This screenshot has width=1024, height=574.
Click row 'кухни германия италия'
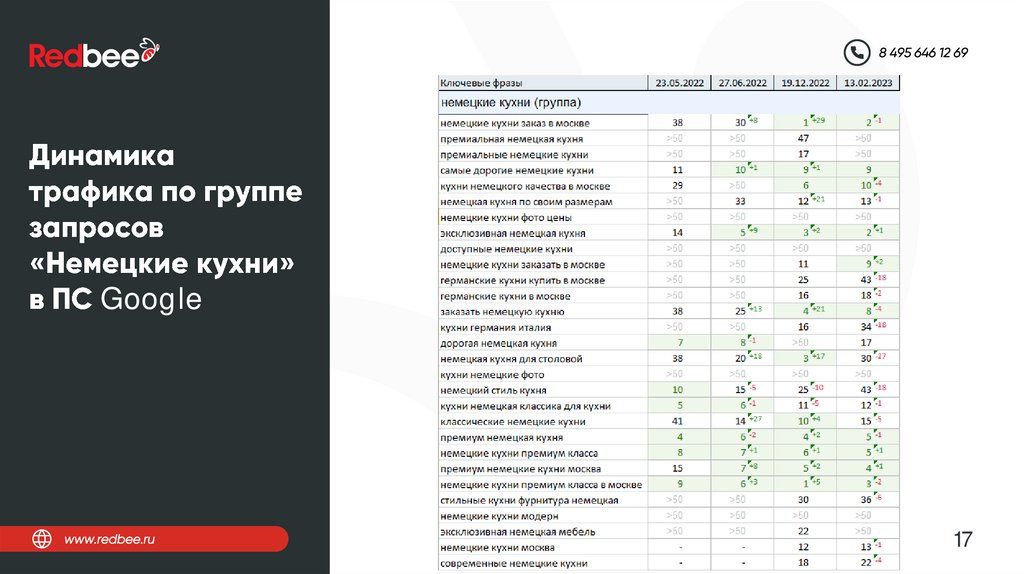coord(669,327)
